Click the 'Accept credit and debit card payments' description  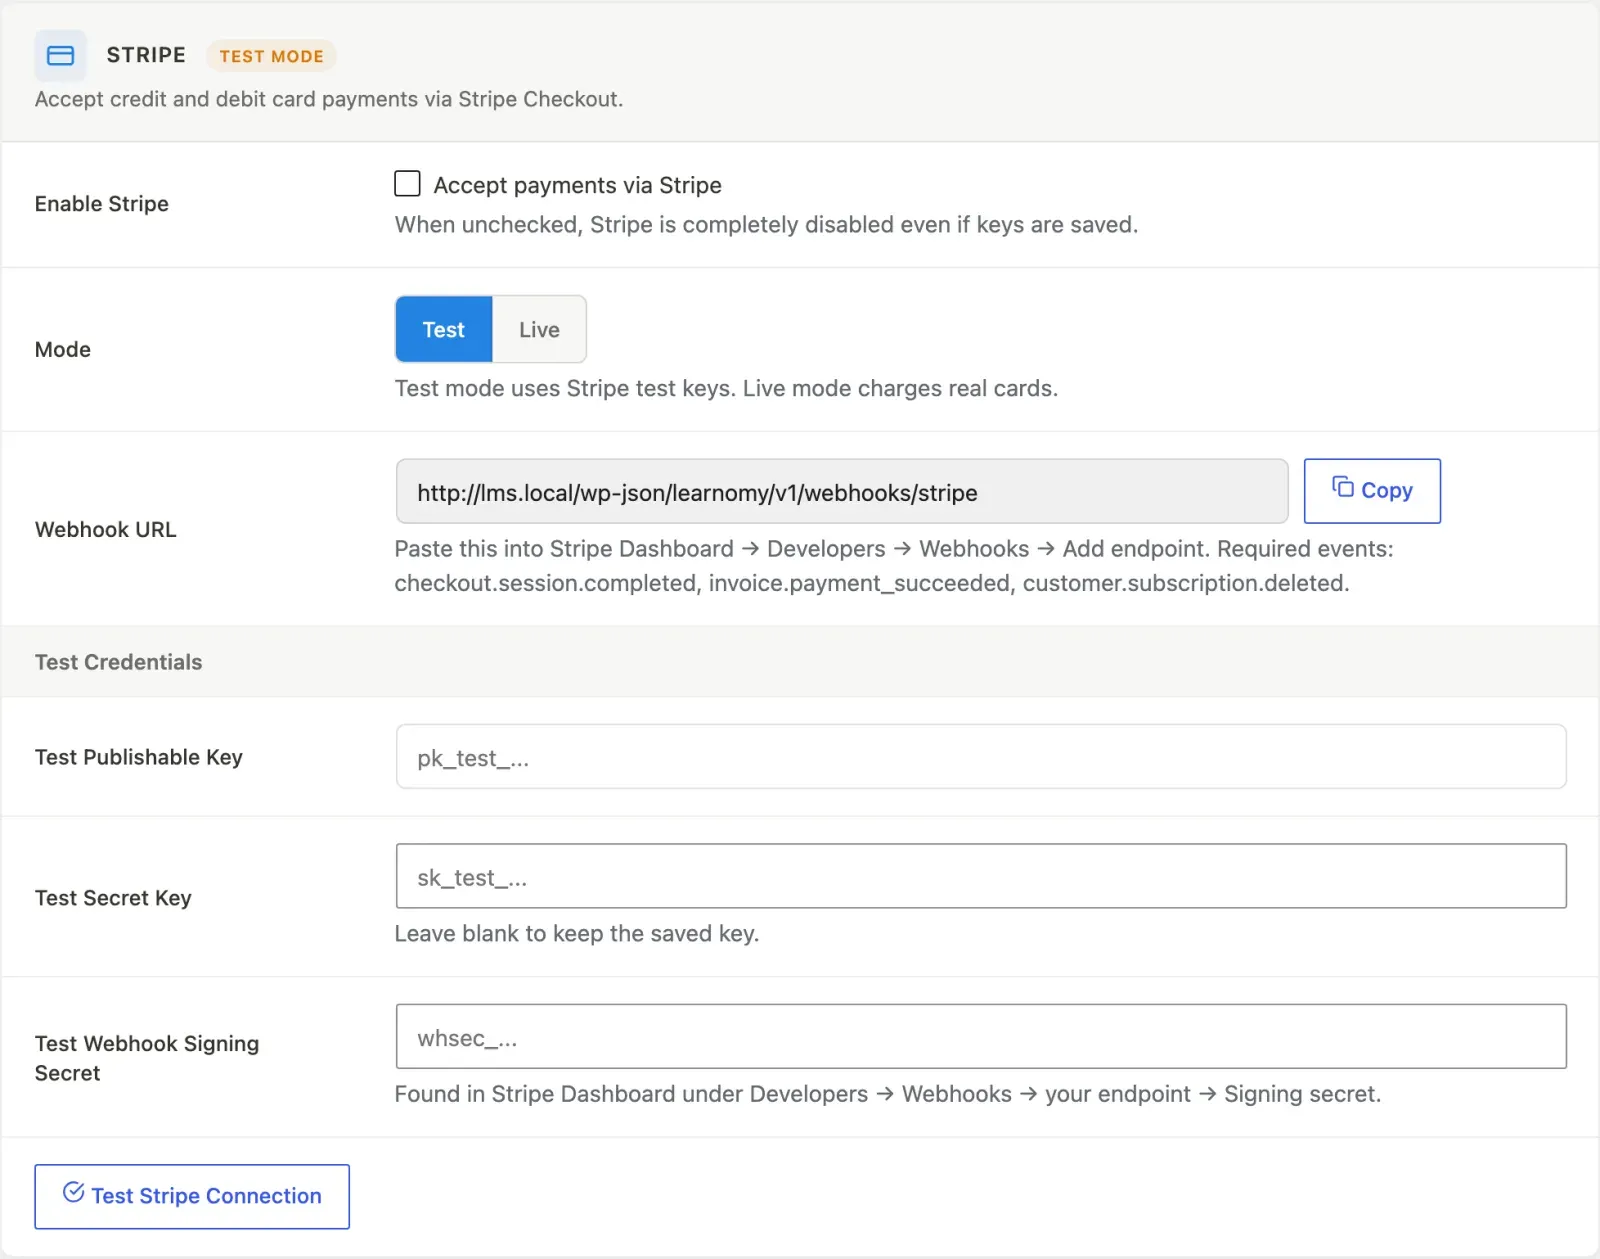[x=329, y=99]
